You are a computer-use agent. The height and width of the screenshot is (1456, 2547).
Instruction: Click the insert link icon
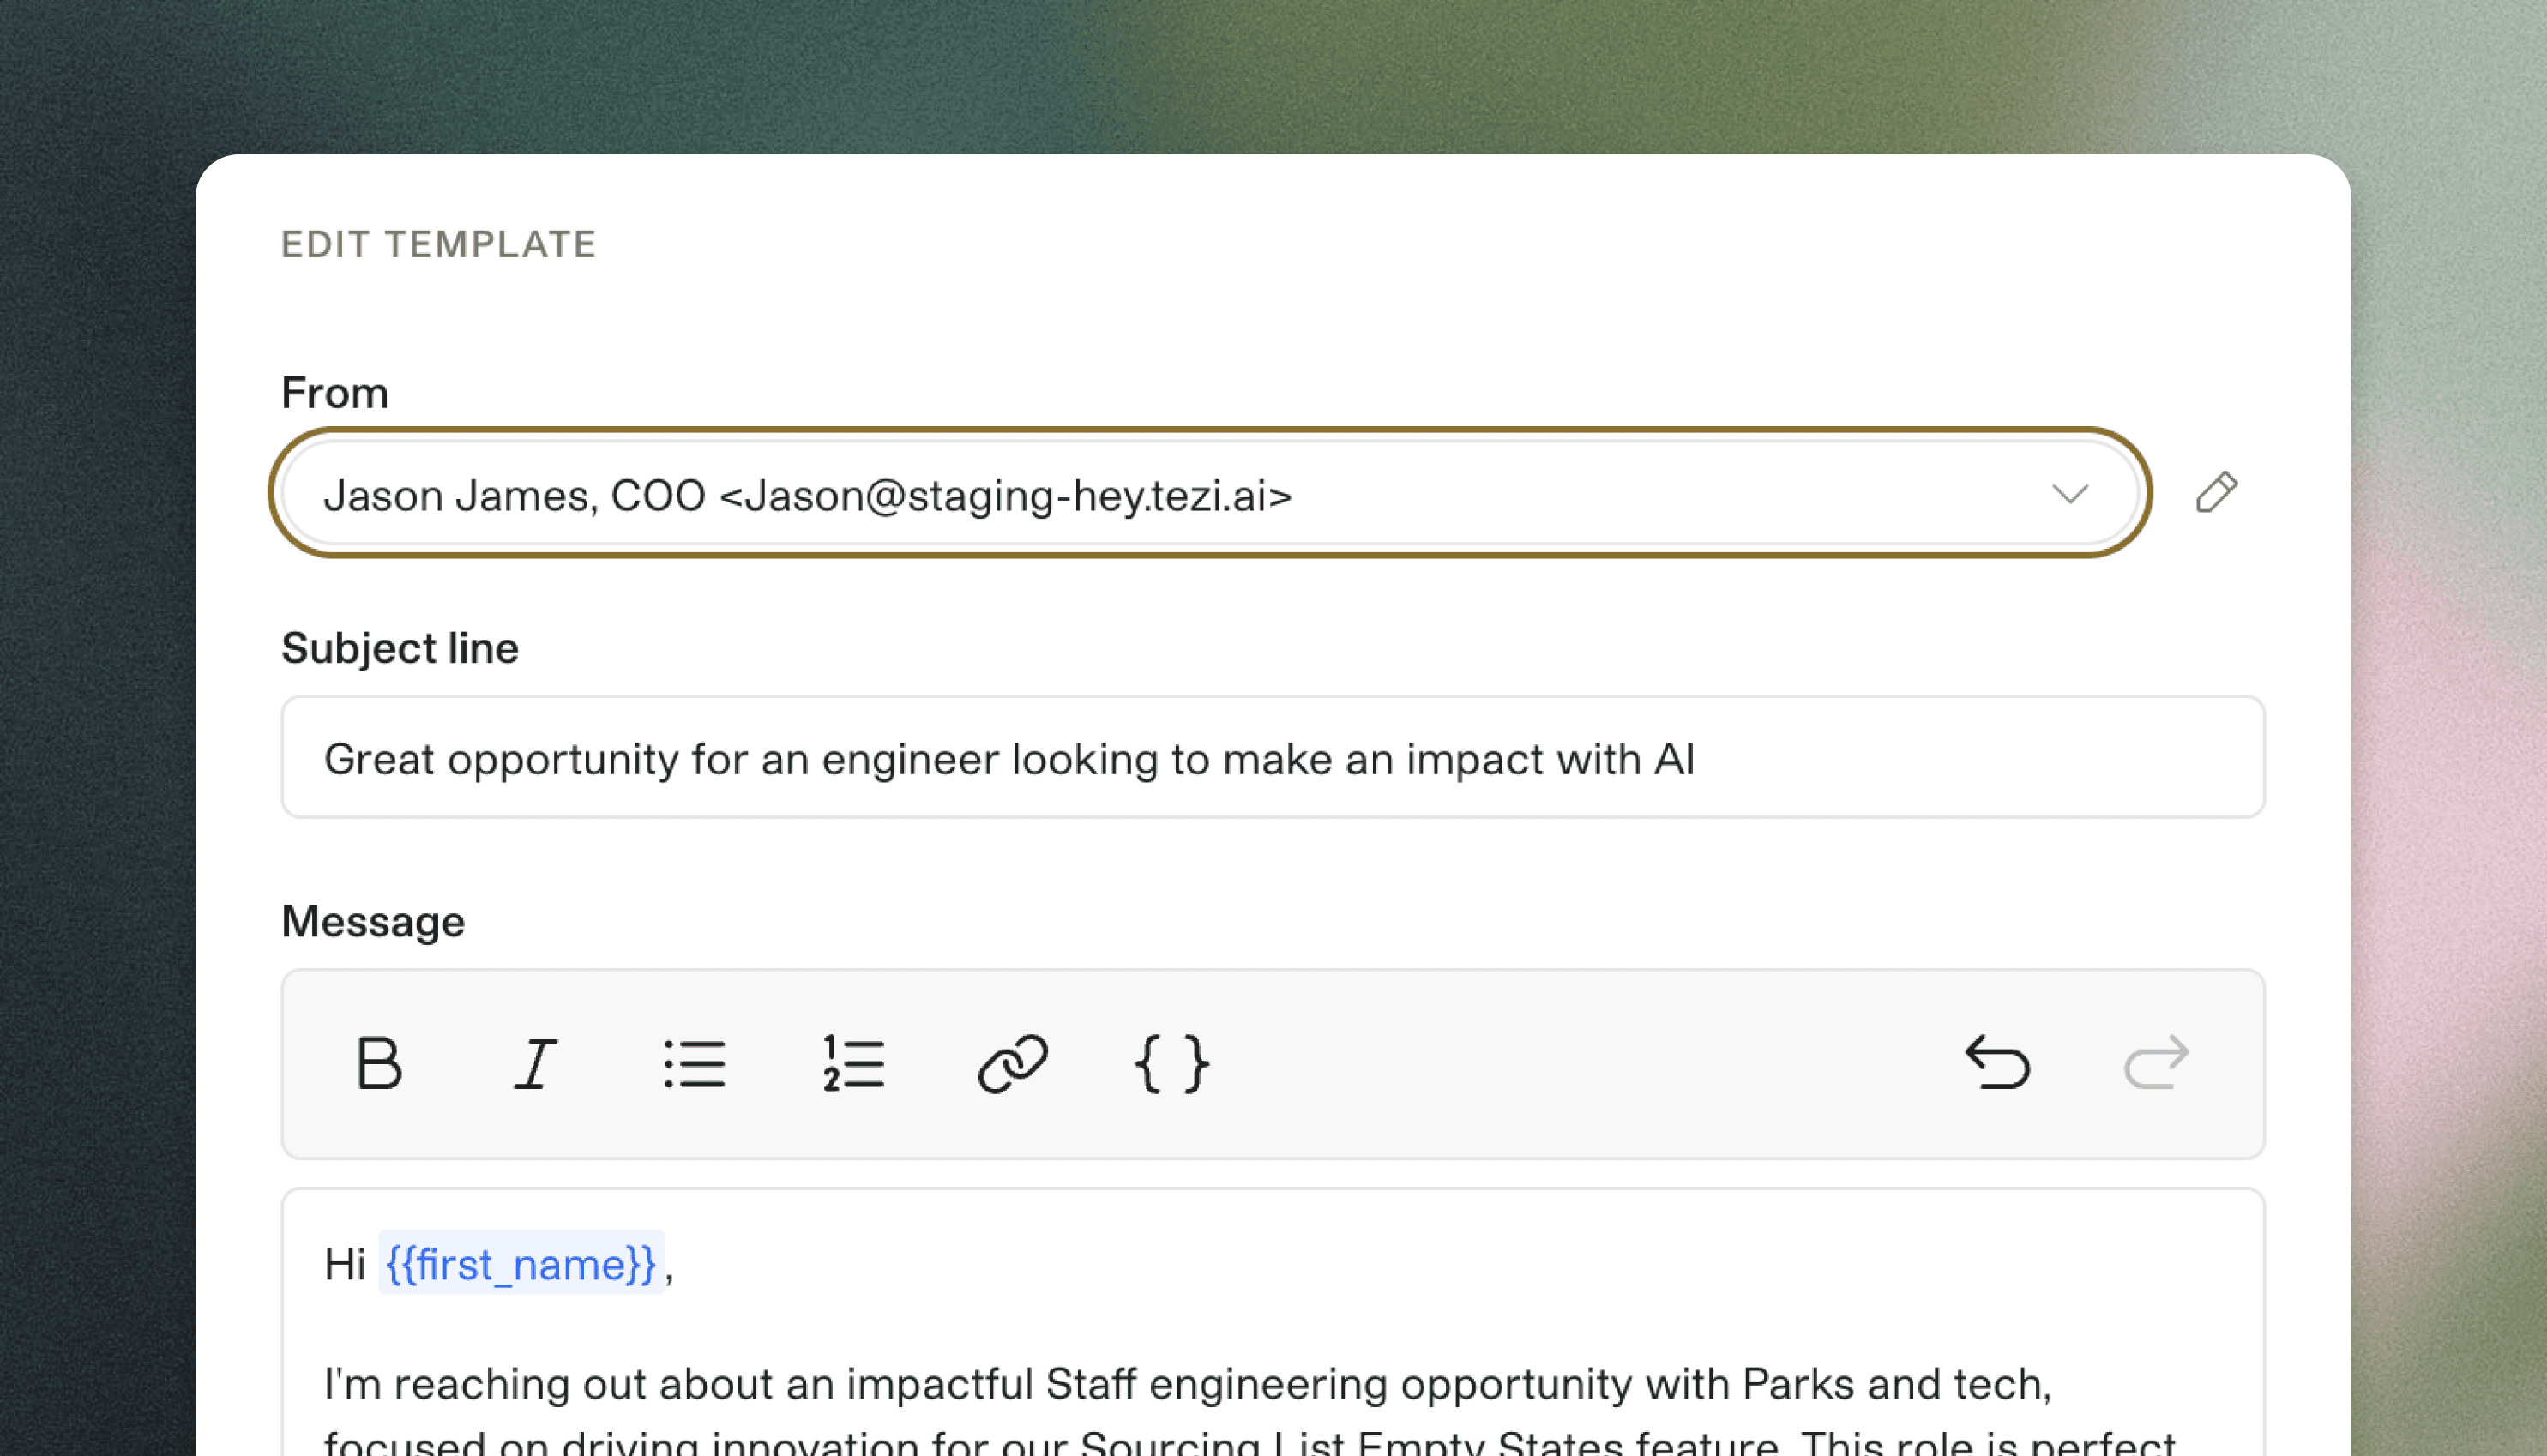[1012, 1063]
